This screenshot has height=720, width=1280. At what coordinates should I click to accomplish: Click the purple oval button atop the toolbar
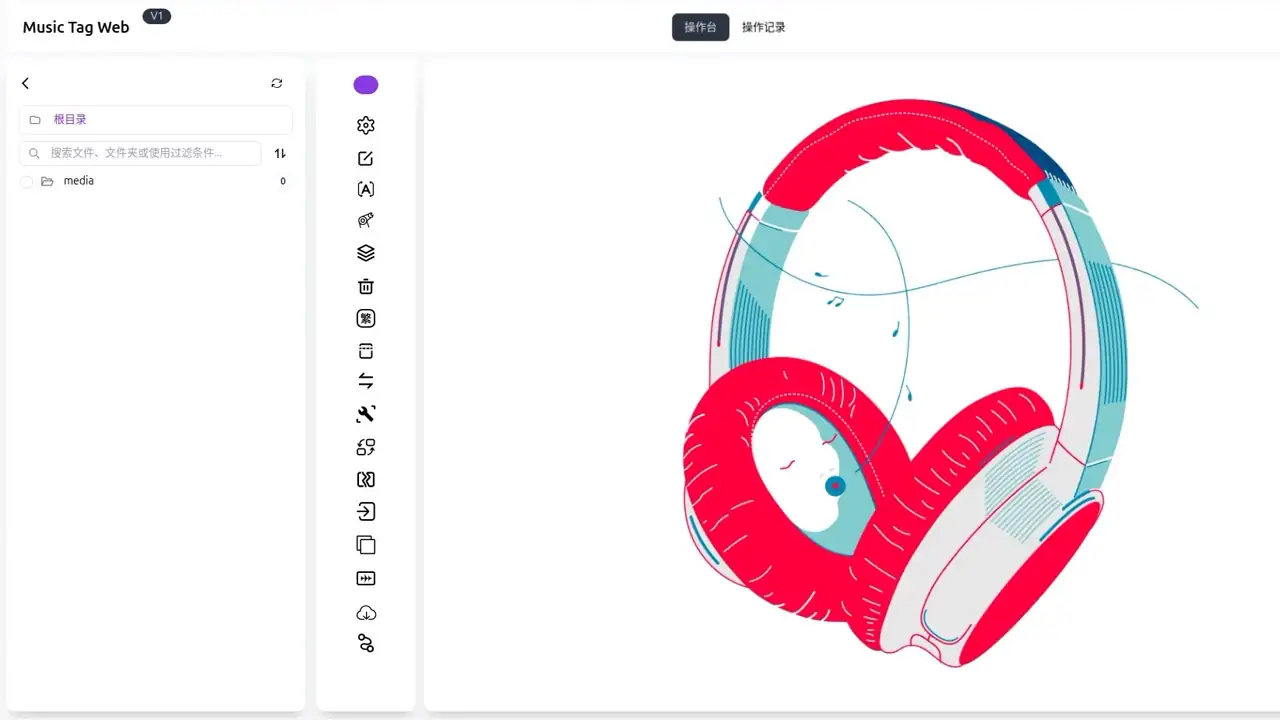click(x=366, y=85)
